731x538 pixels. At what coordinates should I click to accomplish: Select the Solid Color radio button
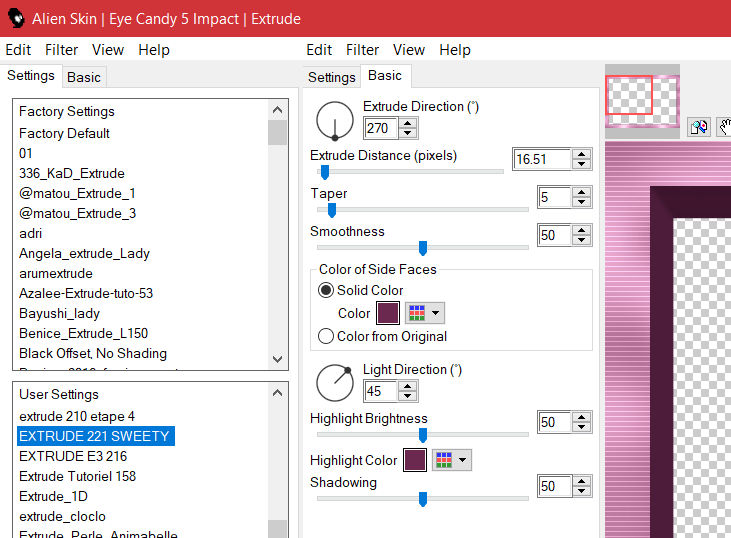pos(325,290)
